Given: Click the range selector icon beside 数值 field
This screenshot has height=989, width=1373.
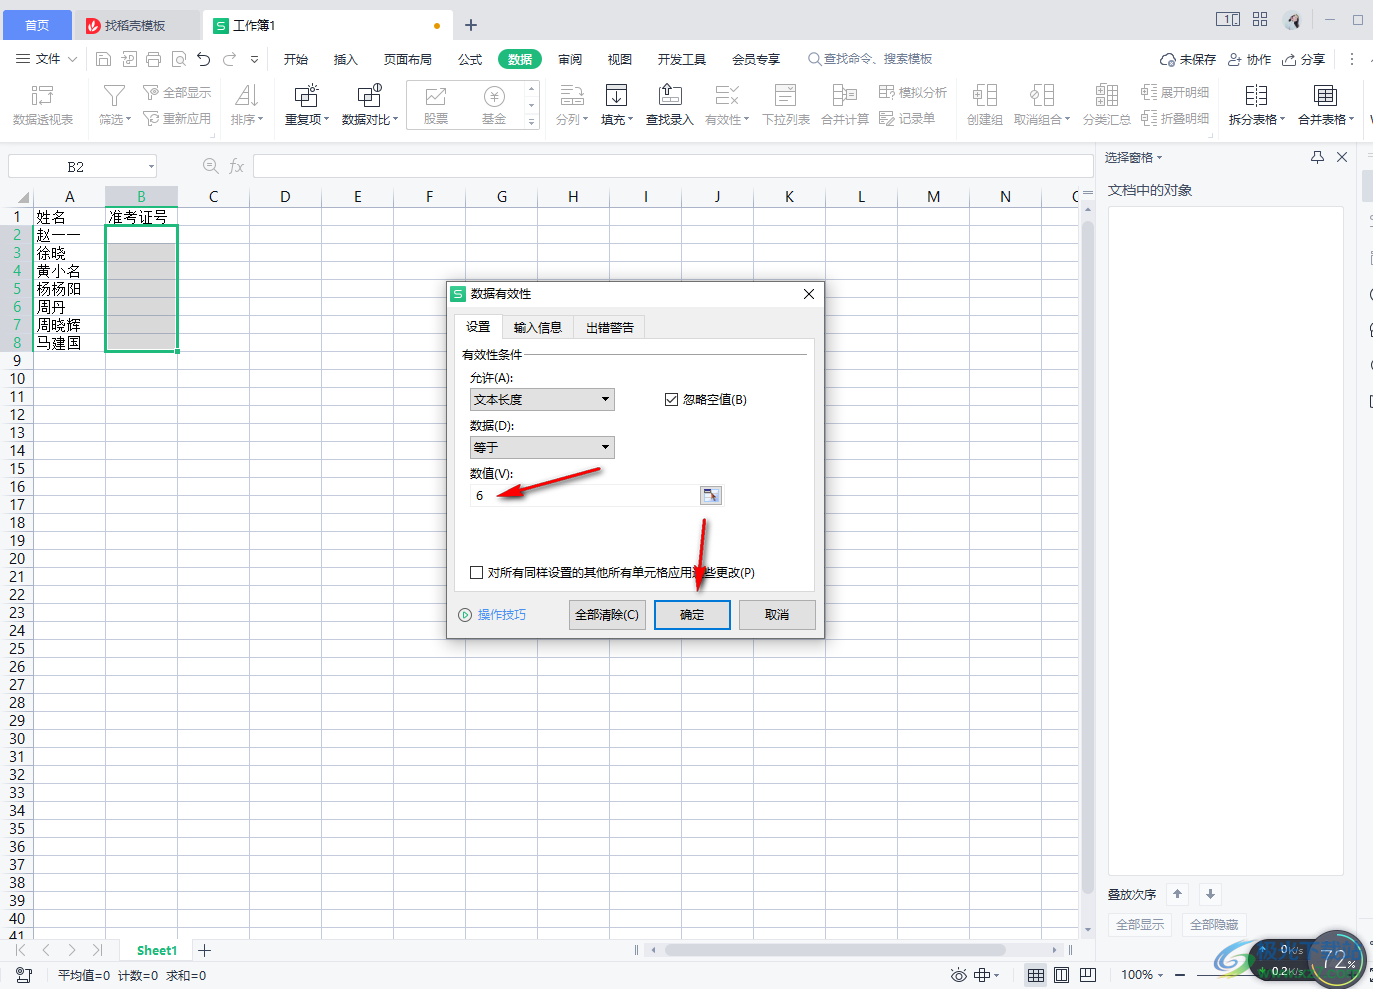Looking at the screenshot, I should click(710, 496).
